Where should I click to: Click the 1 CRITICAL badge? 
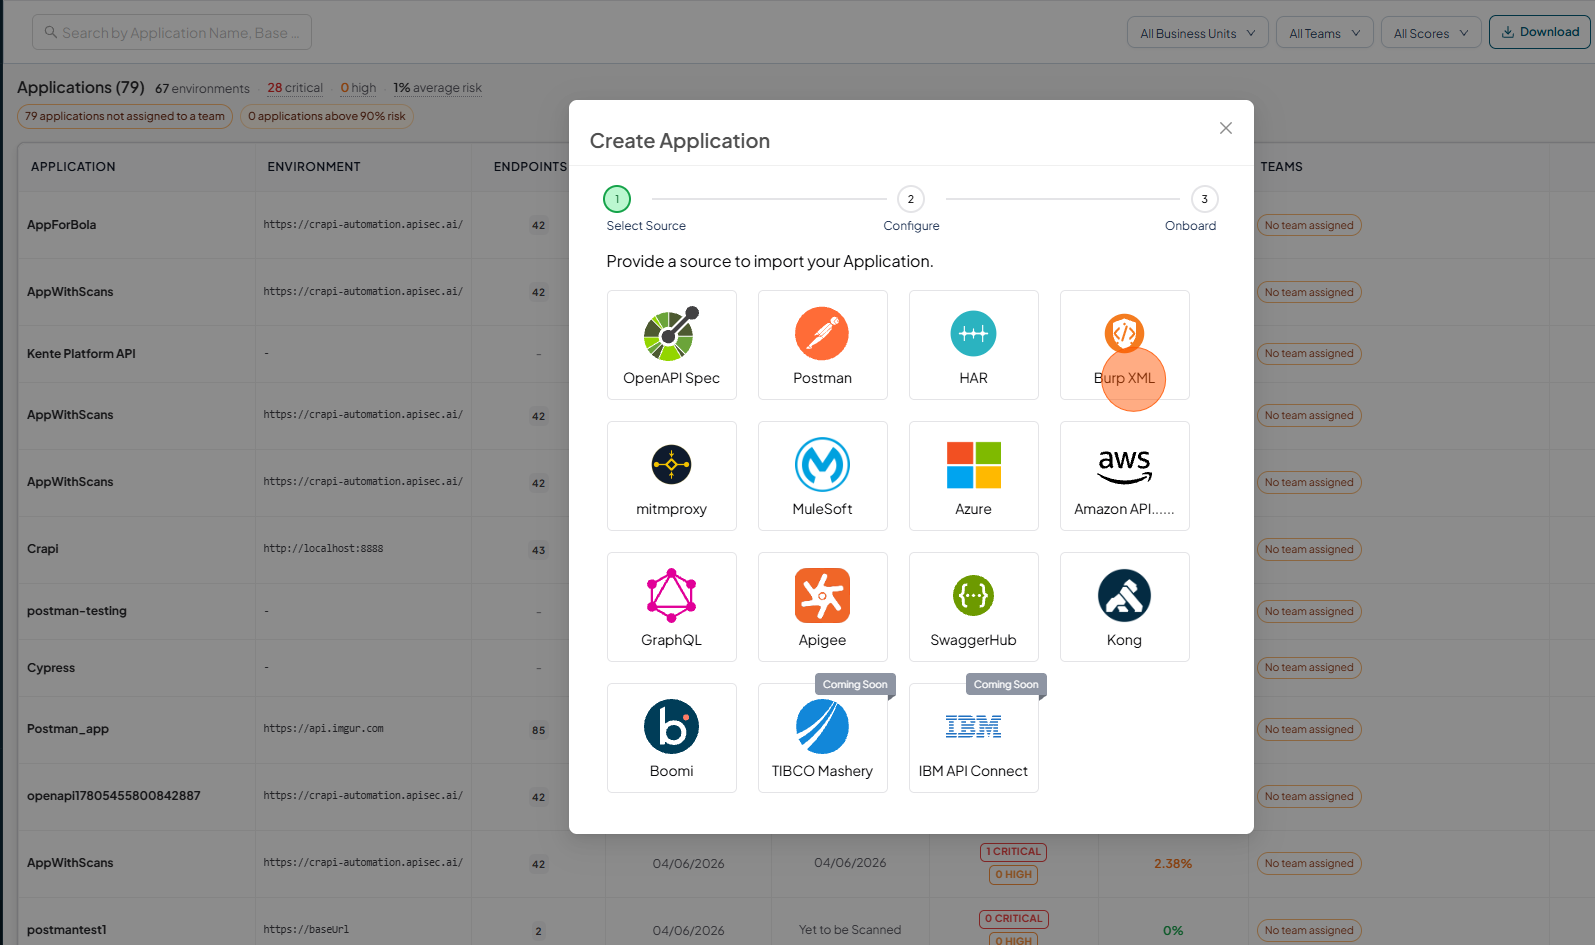coord(1014,852)
